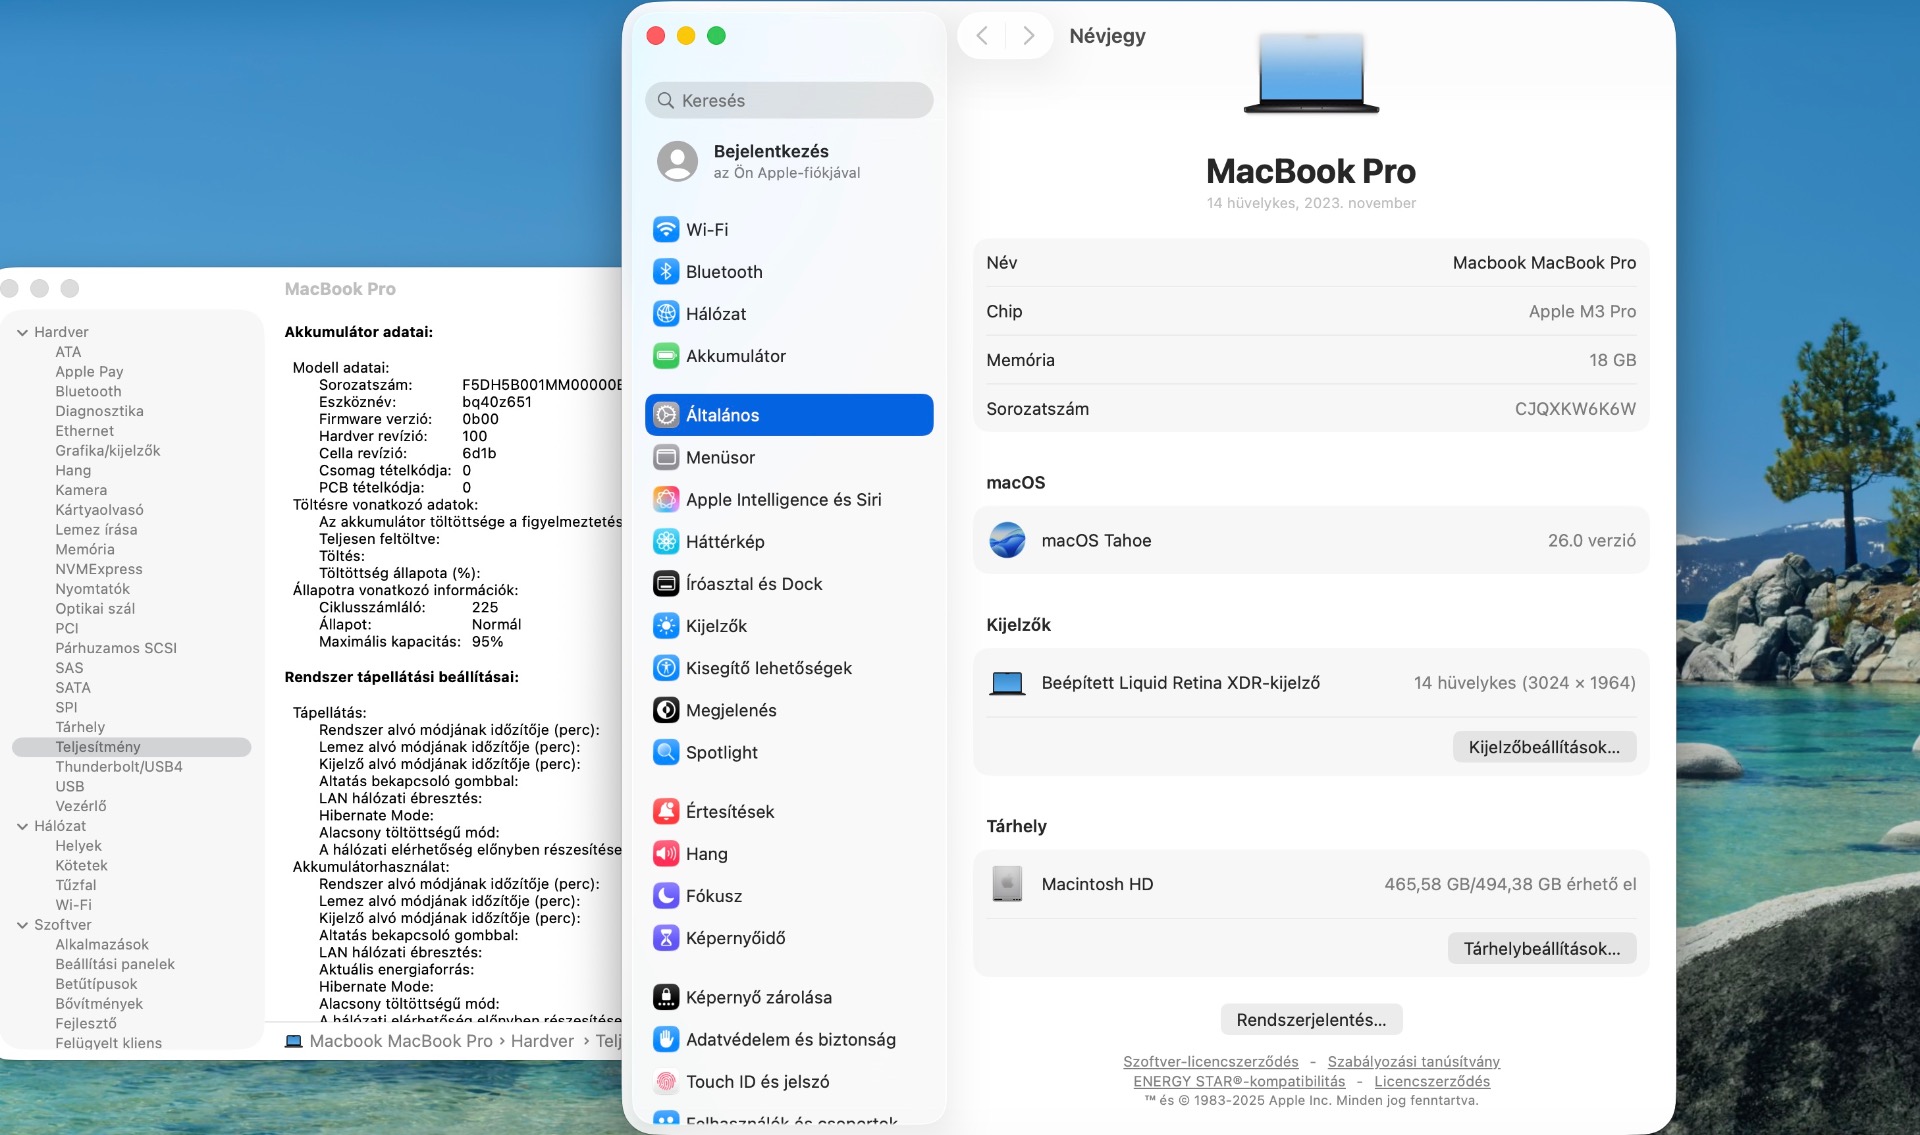
Task: Open Spotlight settings
Action: (x=789, y=751)
